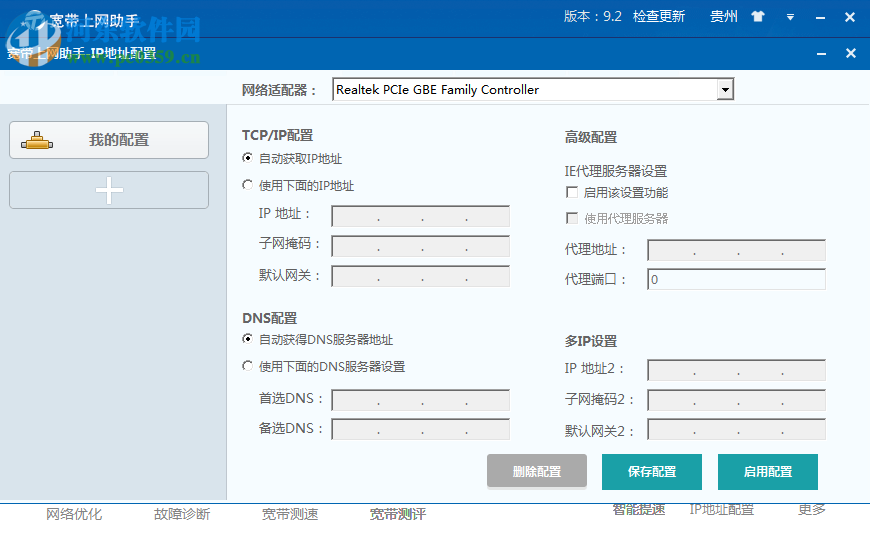
Task: Select 自动获取IP地址 radio button
Action: click(247, 158)
